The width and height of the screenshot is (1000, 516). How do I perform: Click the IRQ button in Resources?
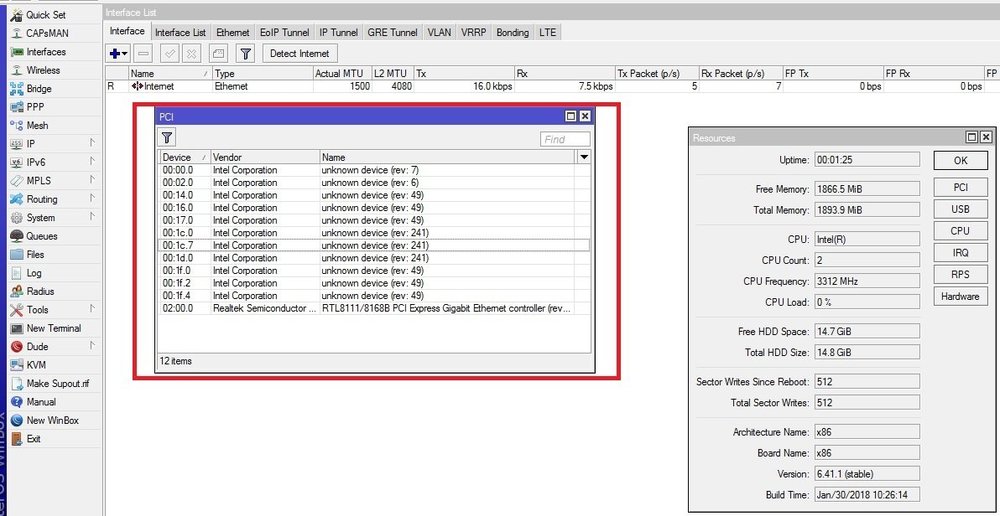pos(960,253)
